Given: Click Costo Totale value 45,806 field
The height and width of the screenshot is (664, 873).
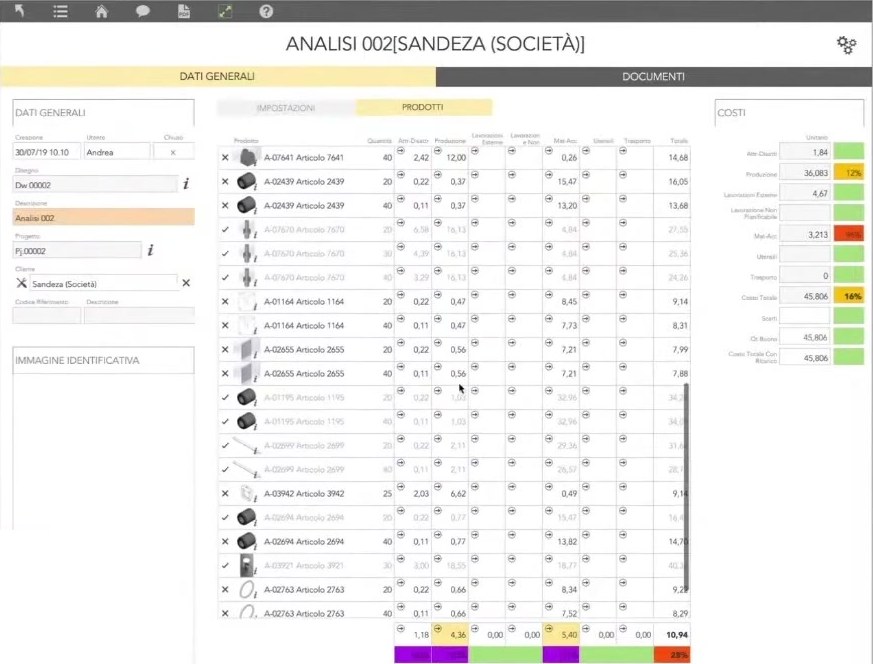Looking at the screenshot, I should (x=805, y=296).
